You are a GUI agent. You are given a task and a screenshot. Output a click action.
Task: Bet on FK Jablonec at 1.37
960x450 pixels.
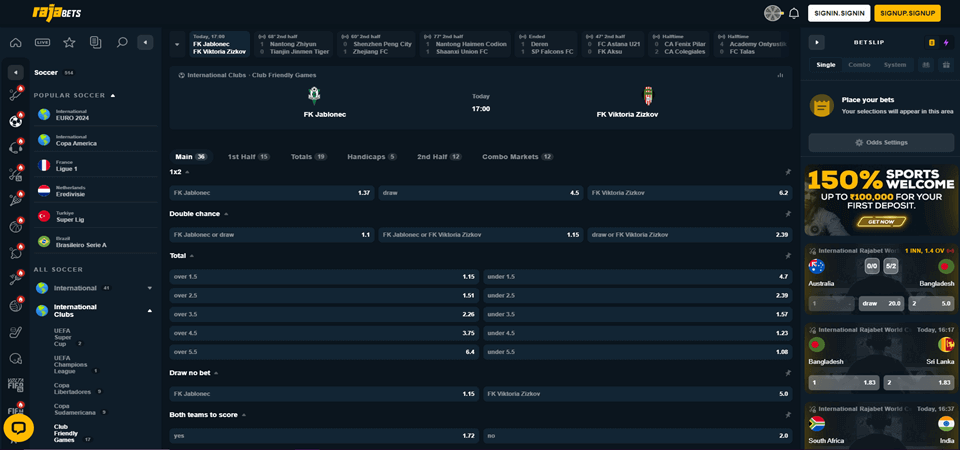pos(272,193)
